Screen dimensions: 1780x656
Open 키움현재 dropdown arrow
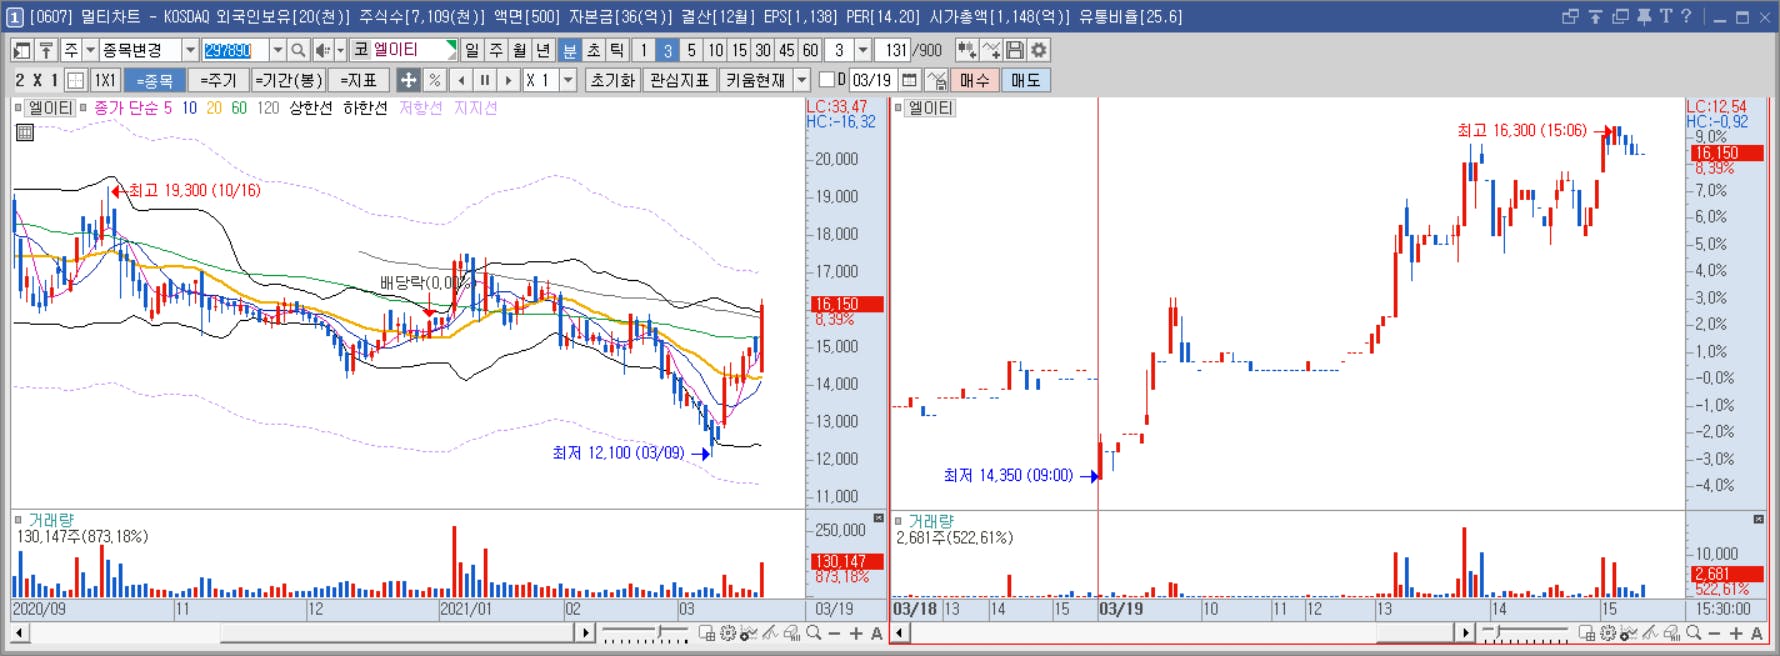tap(802, 80)
